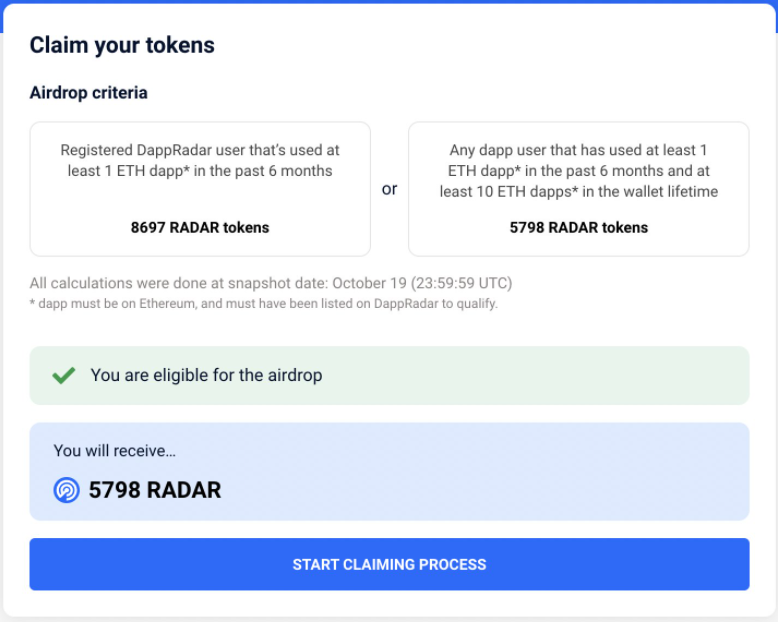Click the RADAR token logo icon

click(x=66, y=490)
